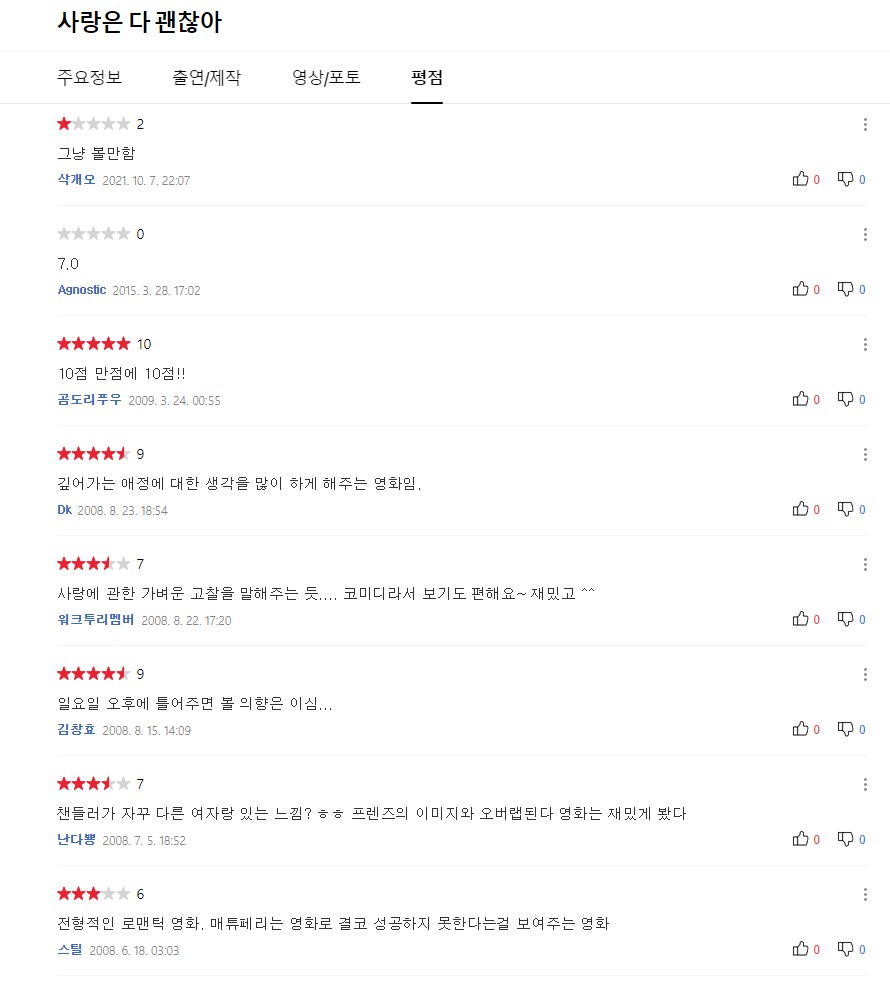Dislike 스틸's review

coord(845,949)
